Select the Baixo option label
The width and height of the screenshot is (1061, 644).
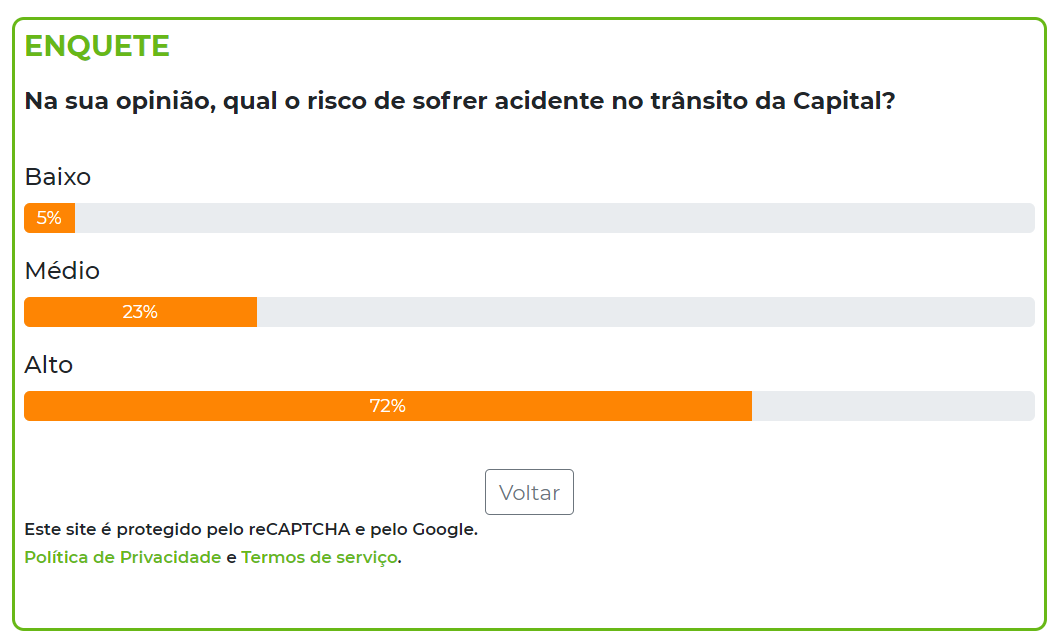[x=58, y=177]
